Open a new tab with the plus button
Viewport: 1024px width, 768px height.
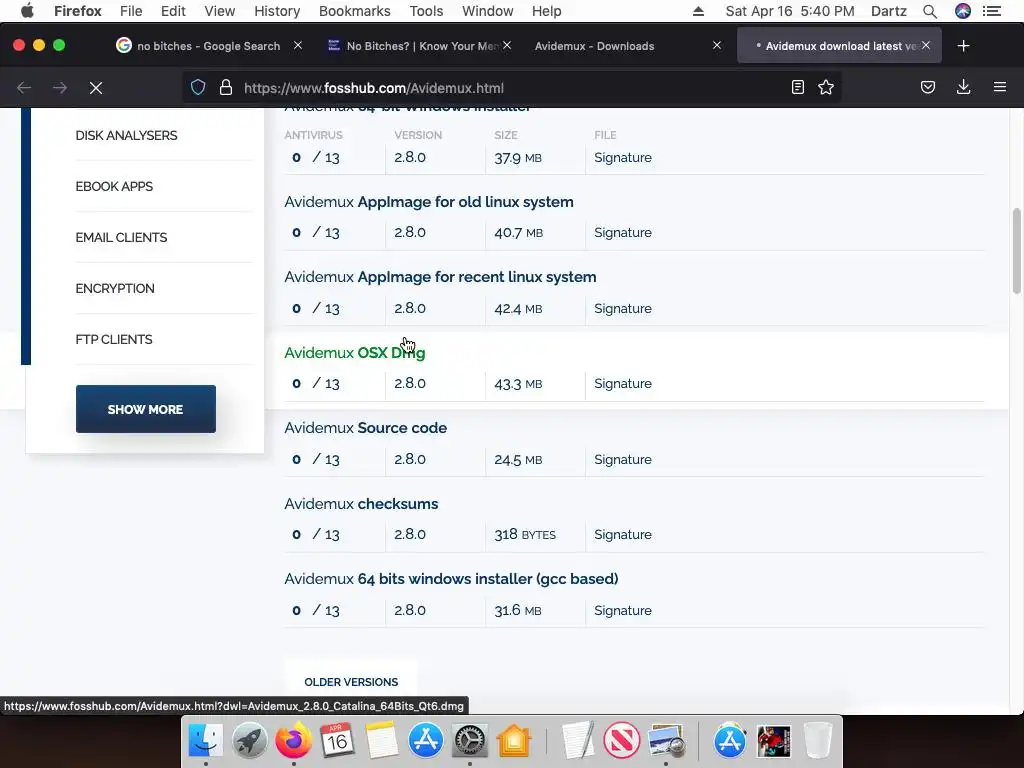pos(963,46)
